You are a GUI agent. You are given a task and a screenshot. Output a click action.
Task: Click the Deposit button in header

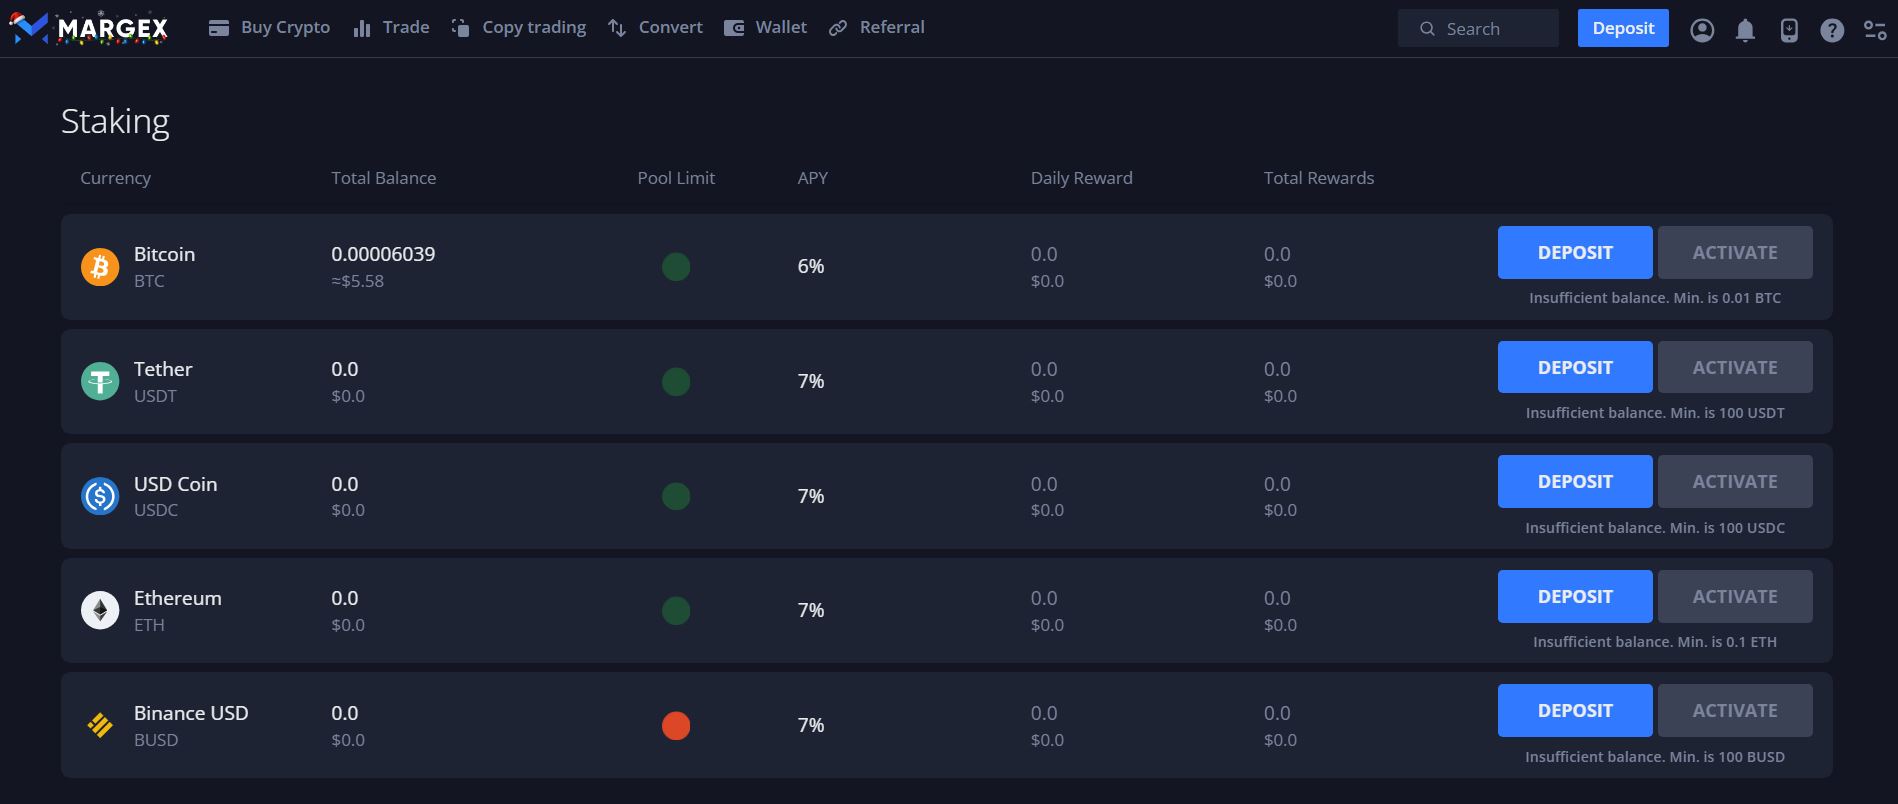click(x=1623, y=28)
